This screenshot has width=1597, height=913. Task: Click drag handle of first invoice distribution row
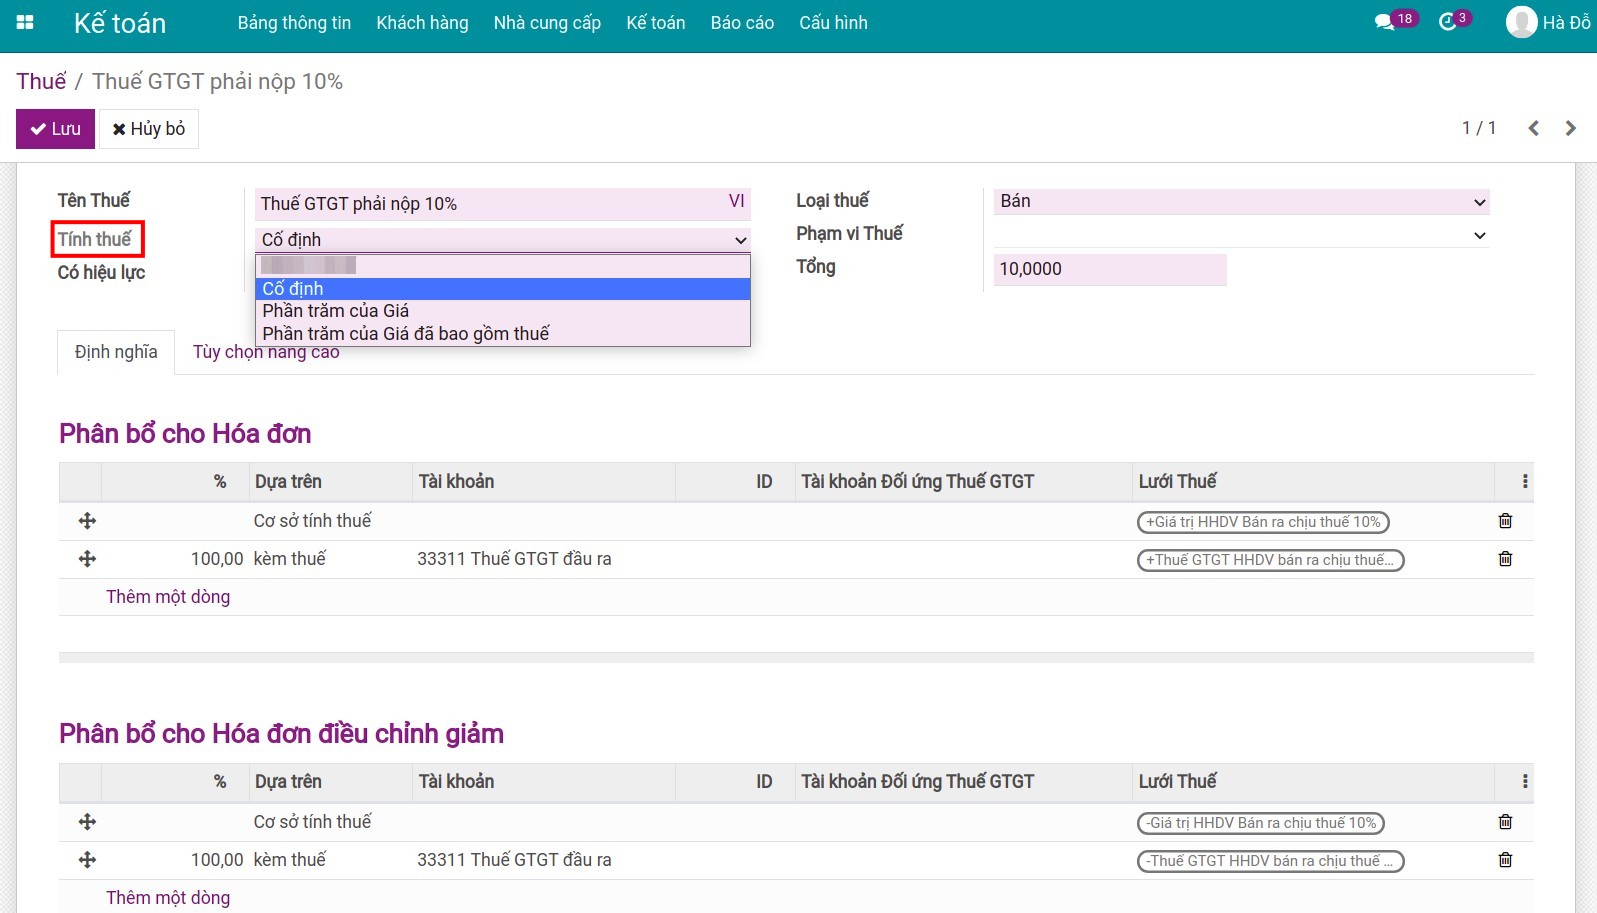tap(87, 521)
